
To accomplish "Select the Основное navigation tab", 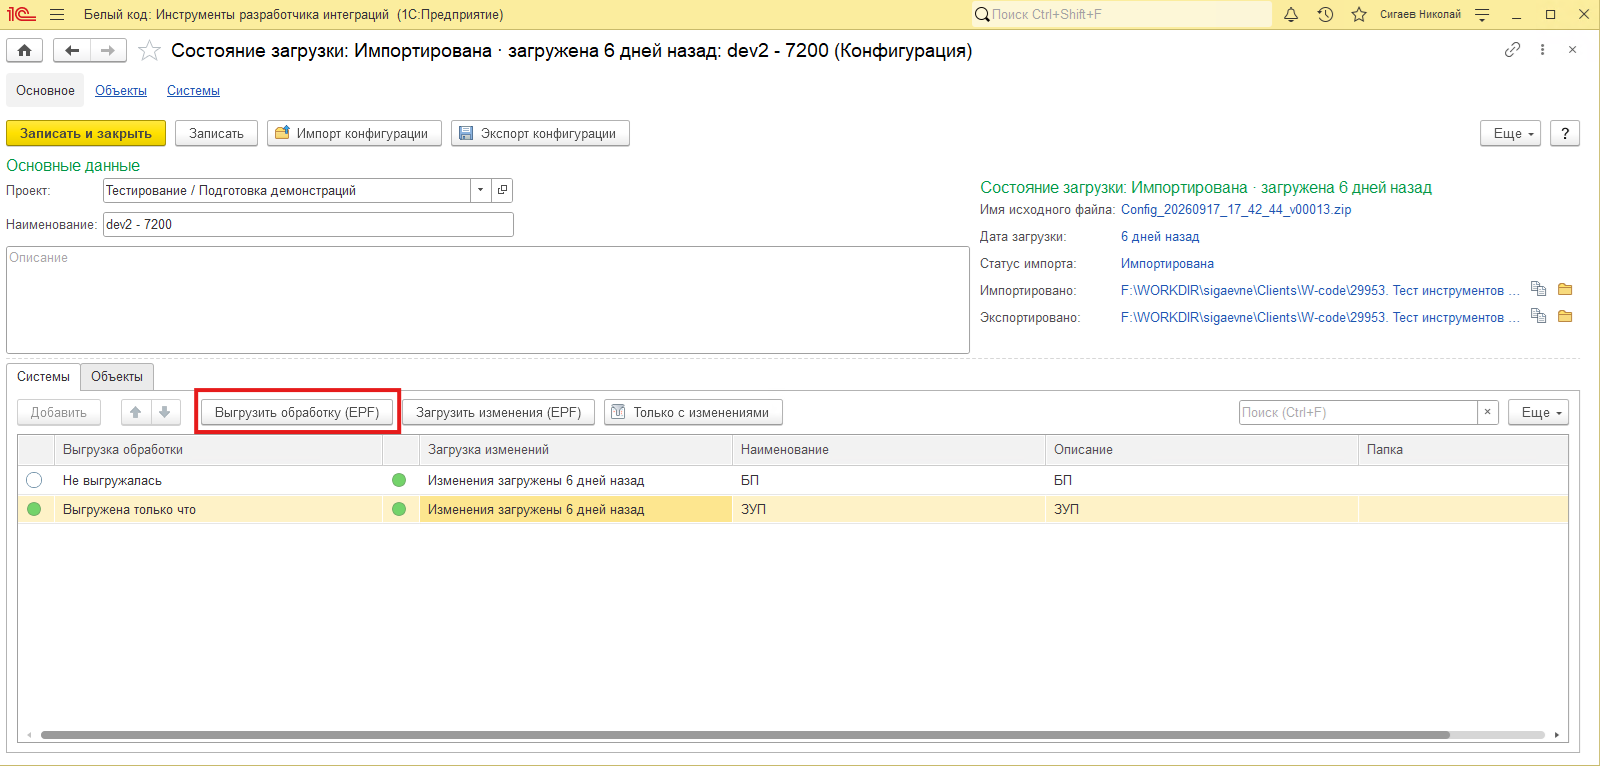I will click(45, 90).
